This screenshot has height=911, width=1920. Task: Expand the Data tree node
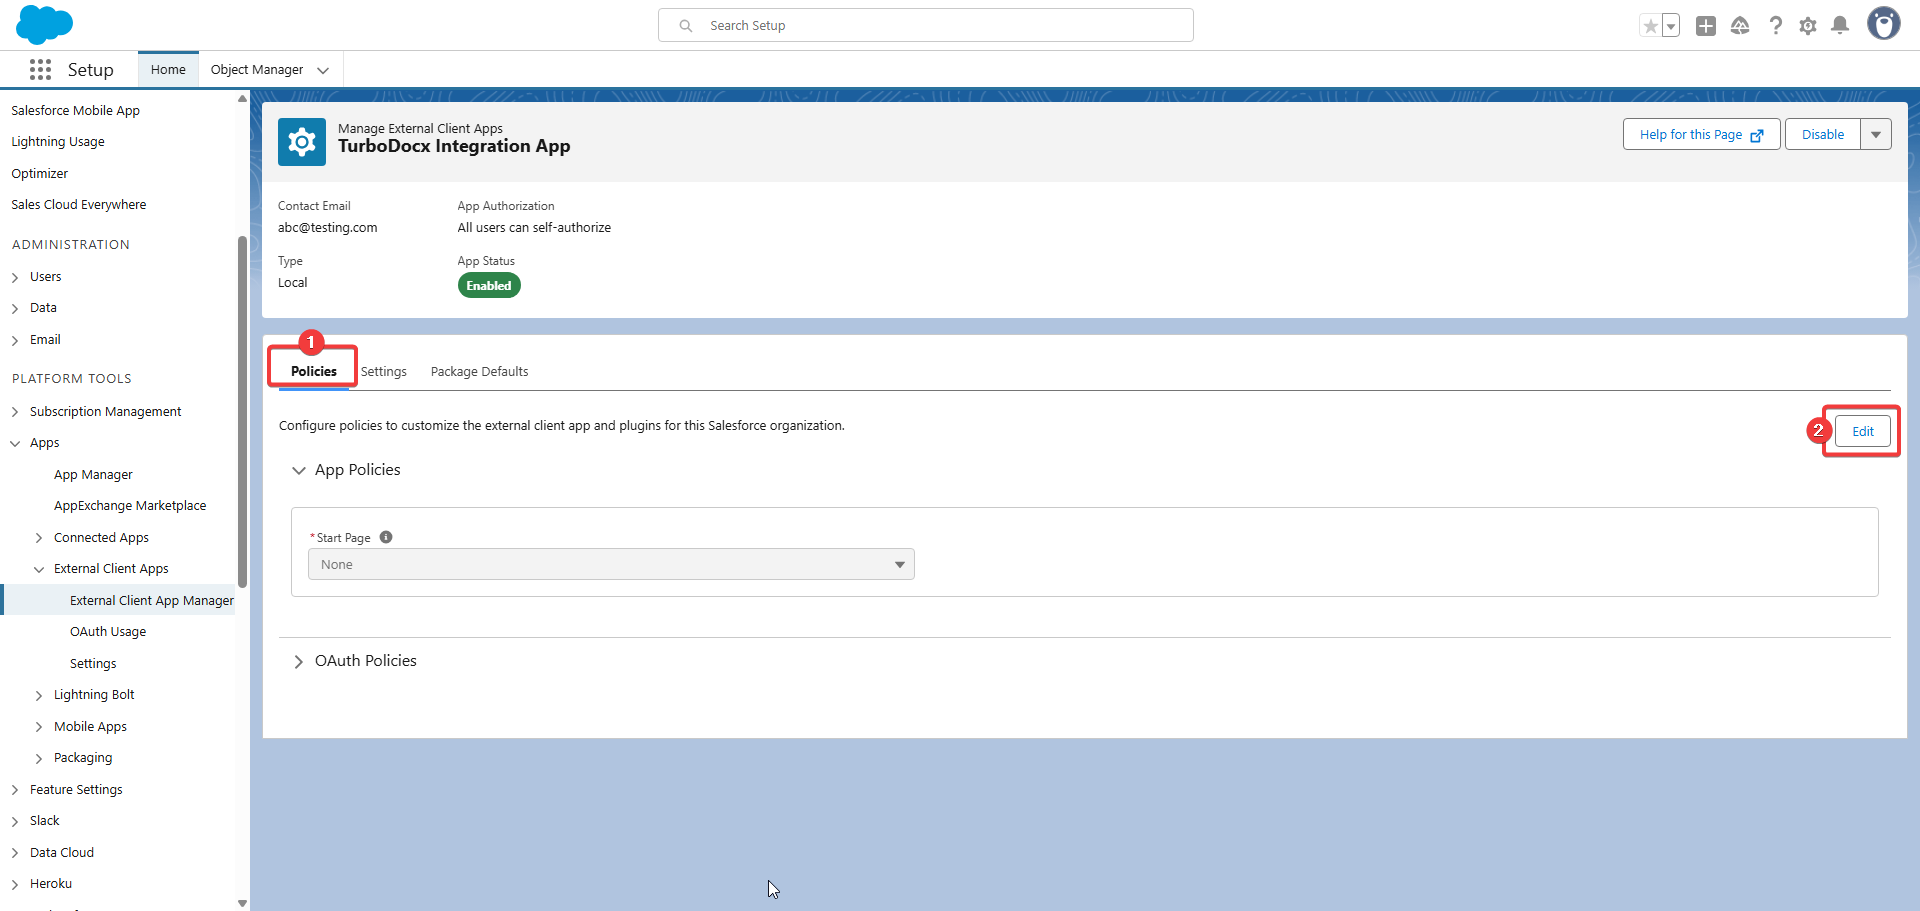(15, 308)
